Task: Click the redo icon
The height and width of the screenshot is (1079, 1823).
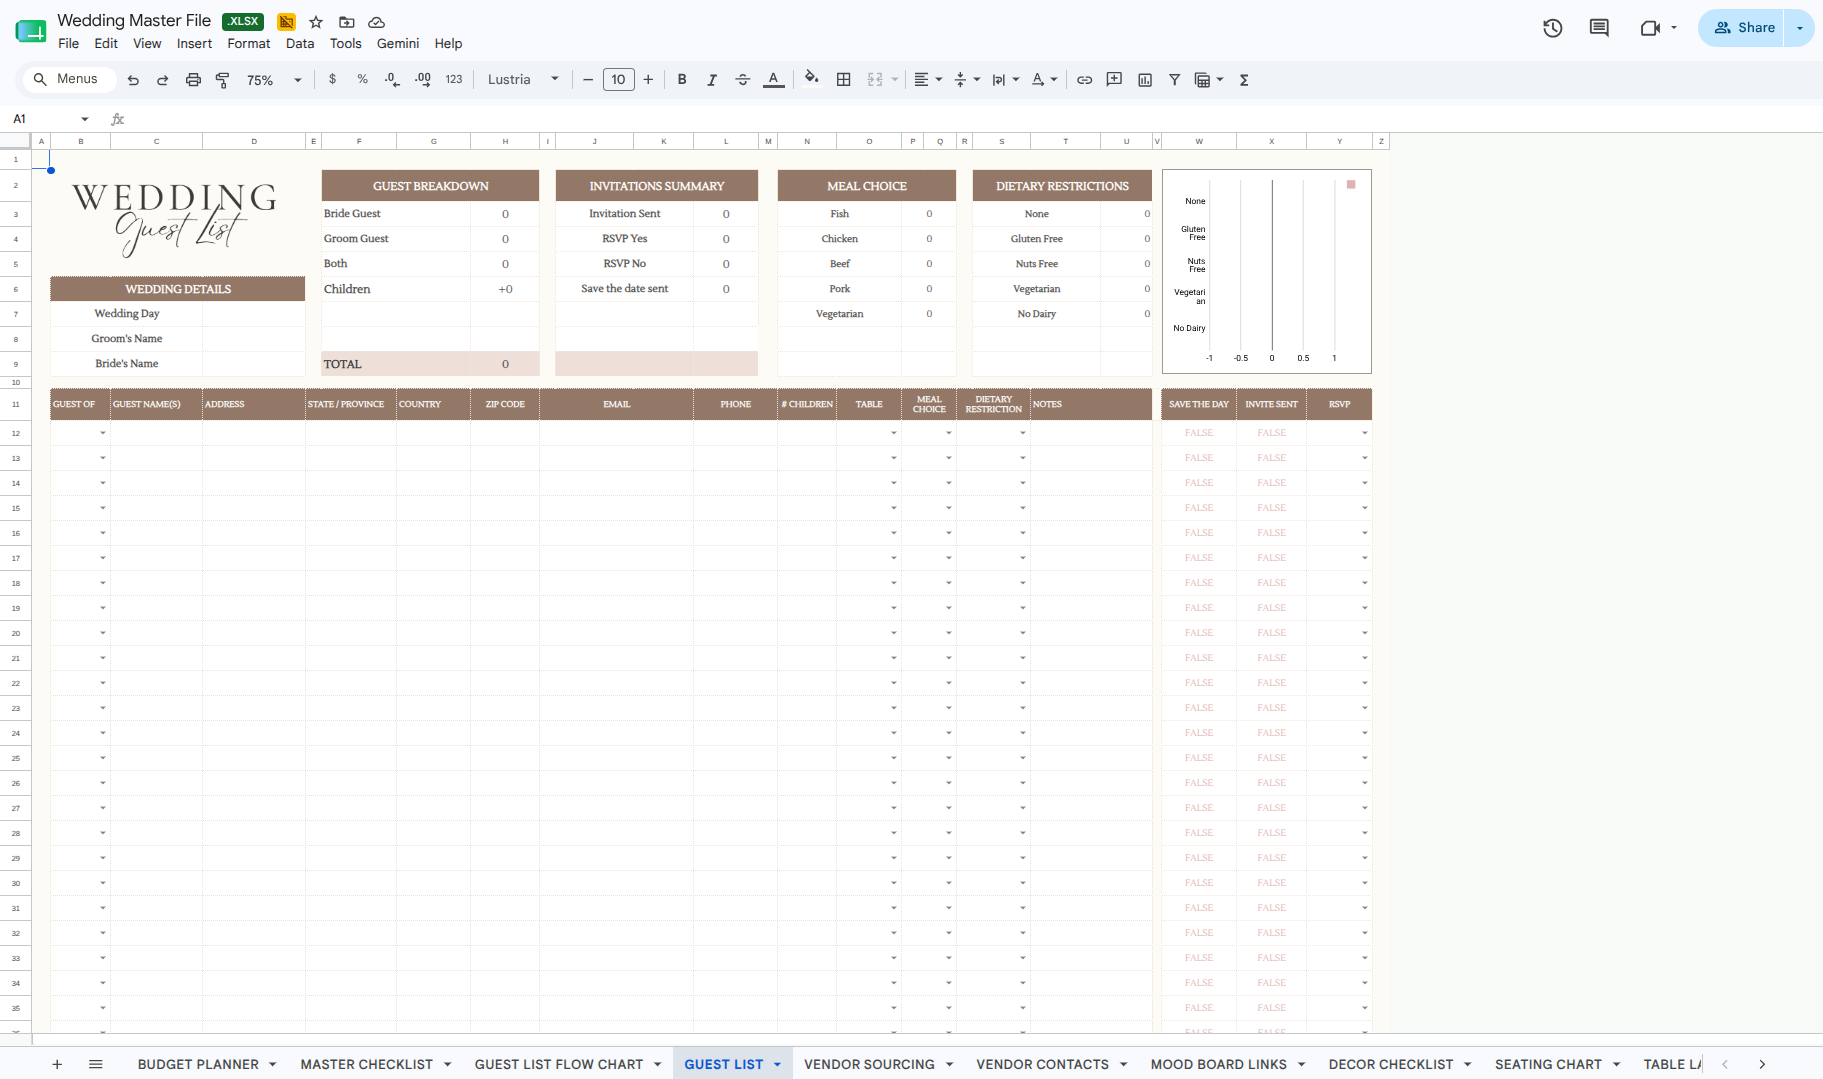Action: [162, 80]
